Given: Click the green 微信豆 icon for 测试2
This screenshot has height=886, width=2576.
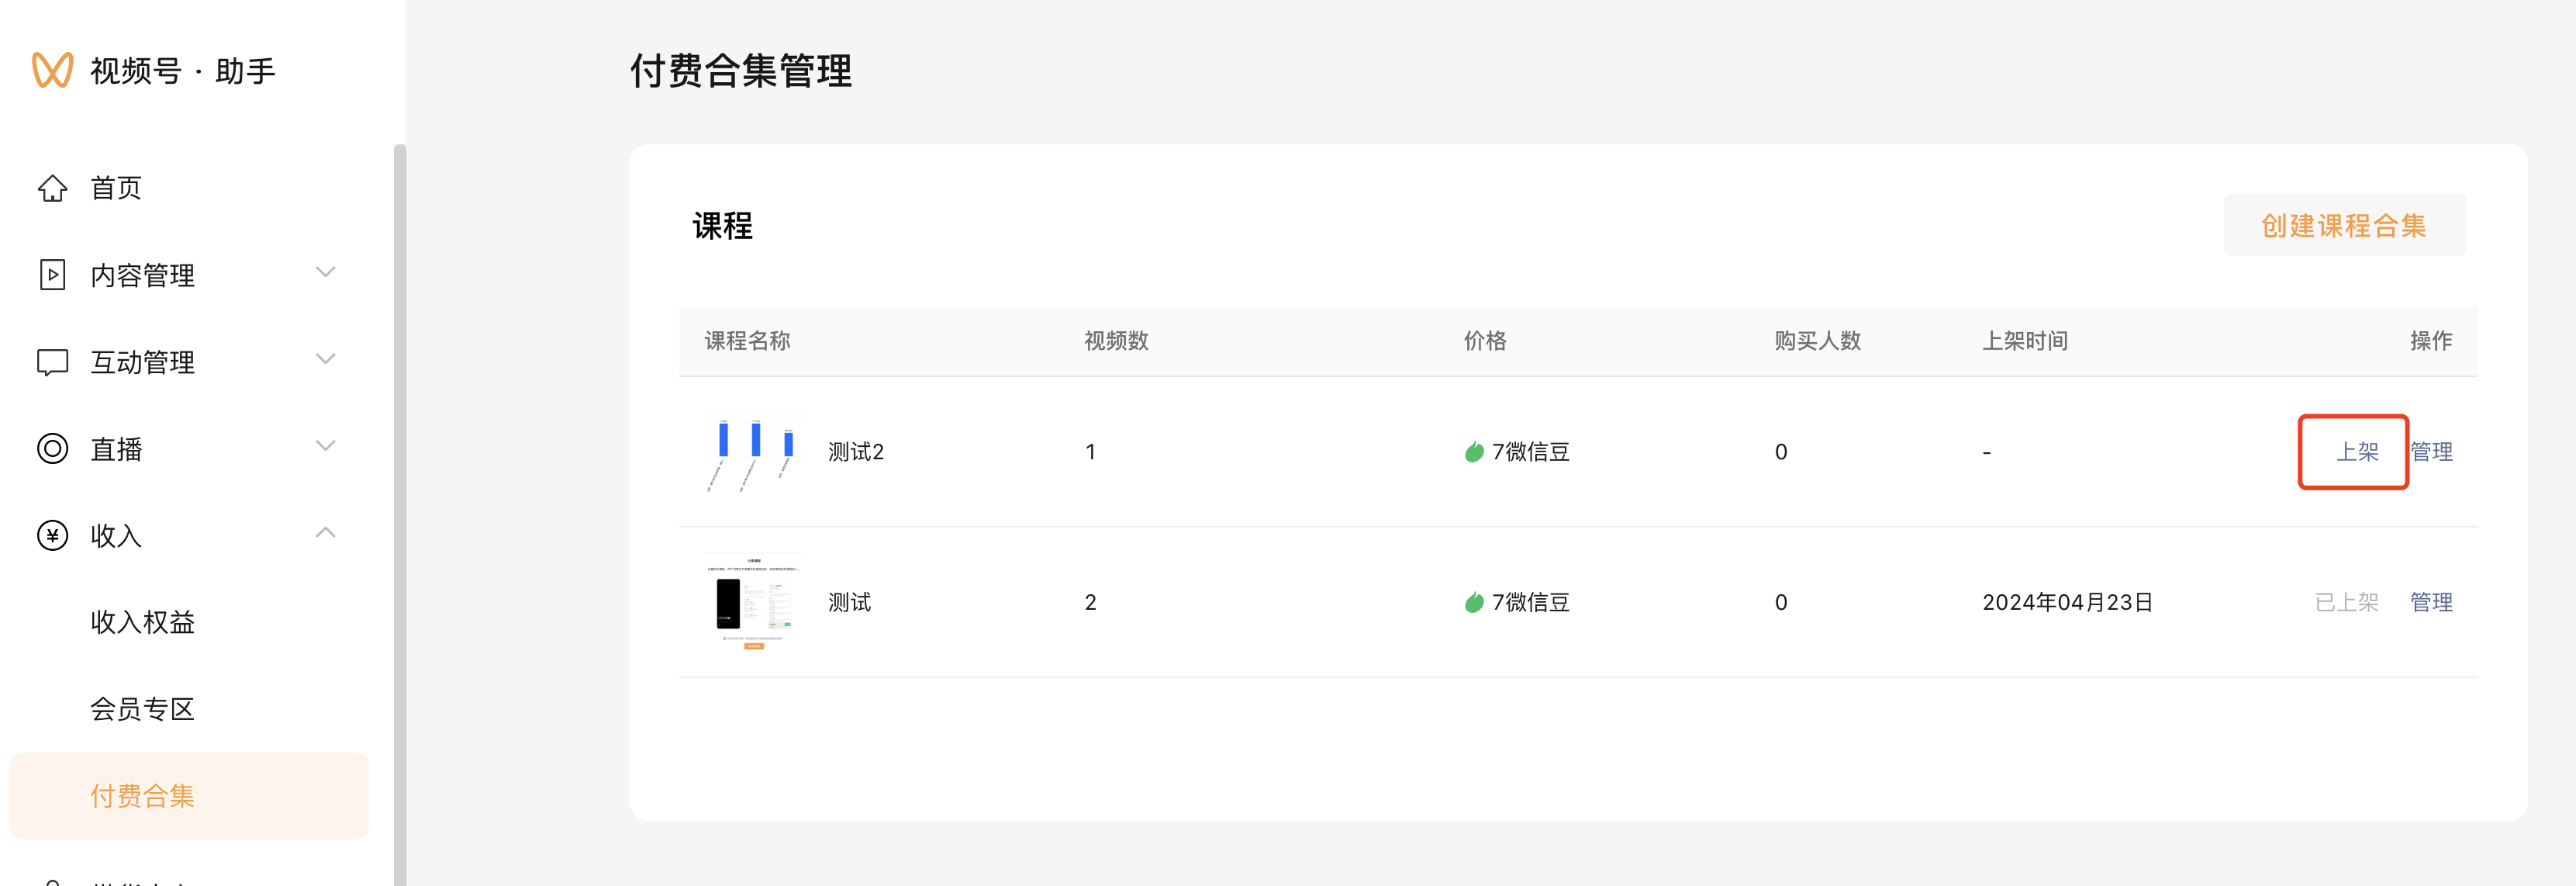Looking at the screenshot, I should (x=1474, y=452).
